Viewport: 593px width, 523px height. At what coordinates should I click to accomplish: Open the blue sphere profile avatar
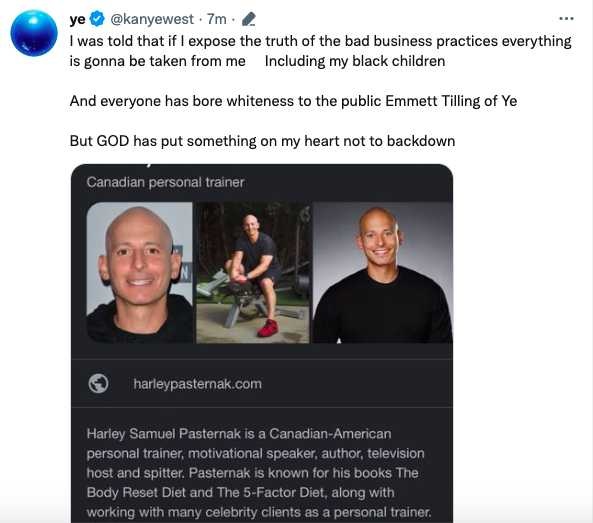click(34, 33)
